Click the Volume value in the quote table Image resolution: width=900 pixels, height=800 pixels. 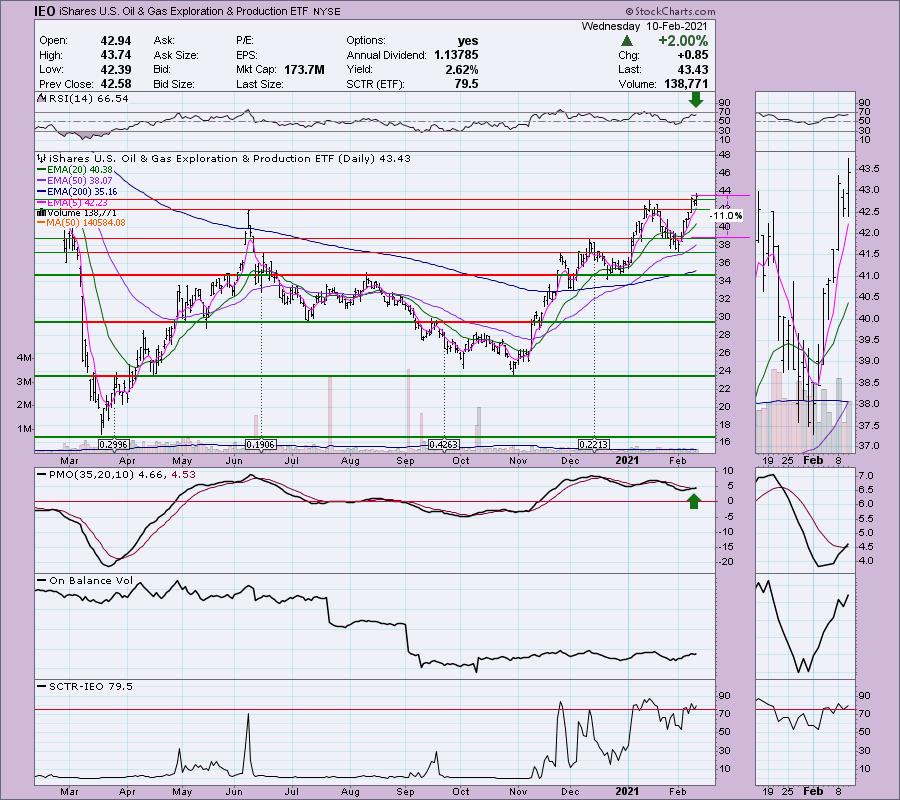click(685, 84)
